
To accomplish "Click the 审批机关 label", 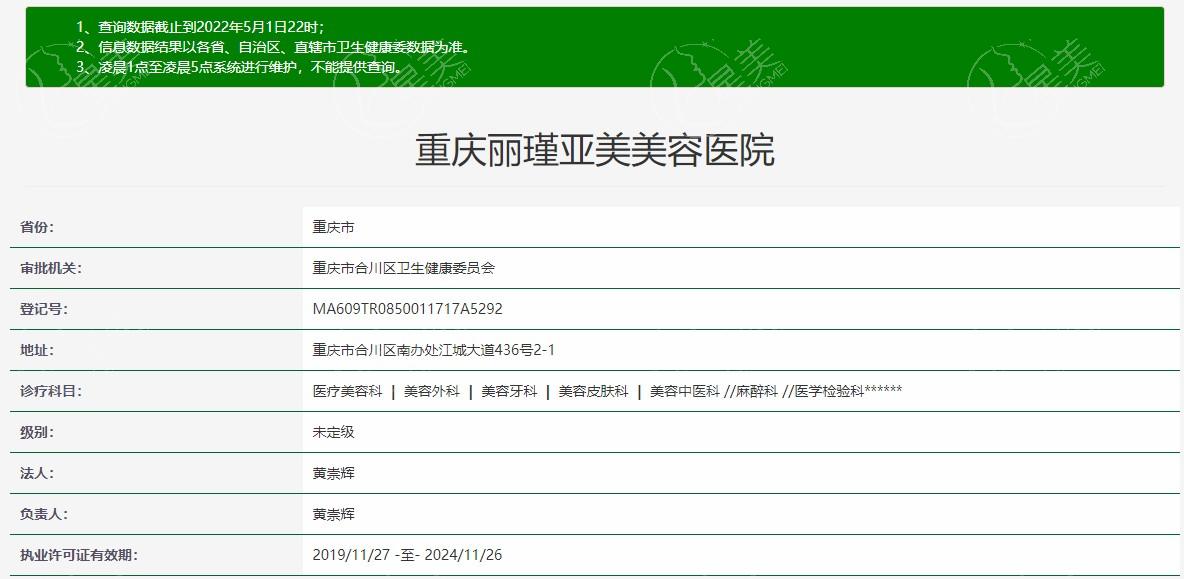I will [x=51, y=268].
